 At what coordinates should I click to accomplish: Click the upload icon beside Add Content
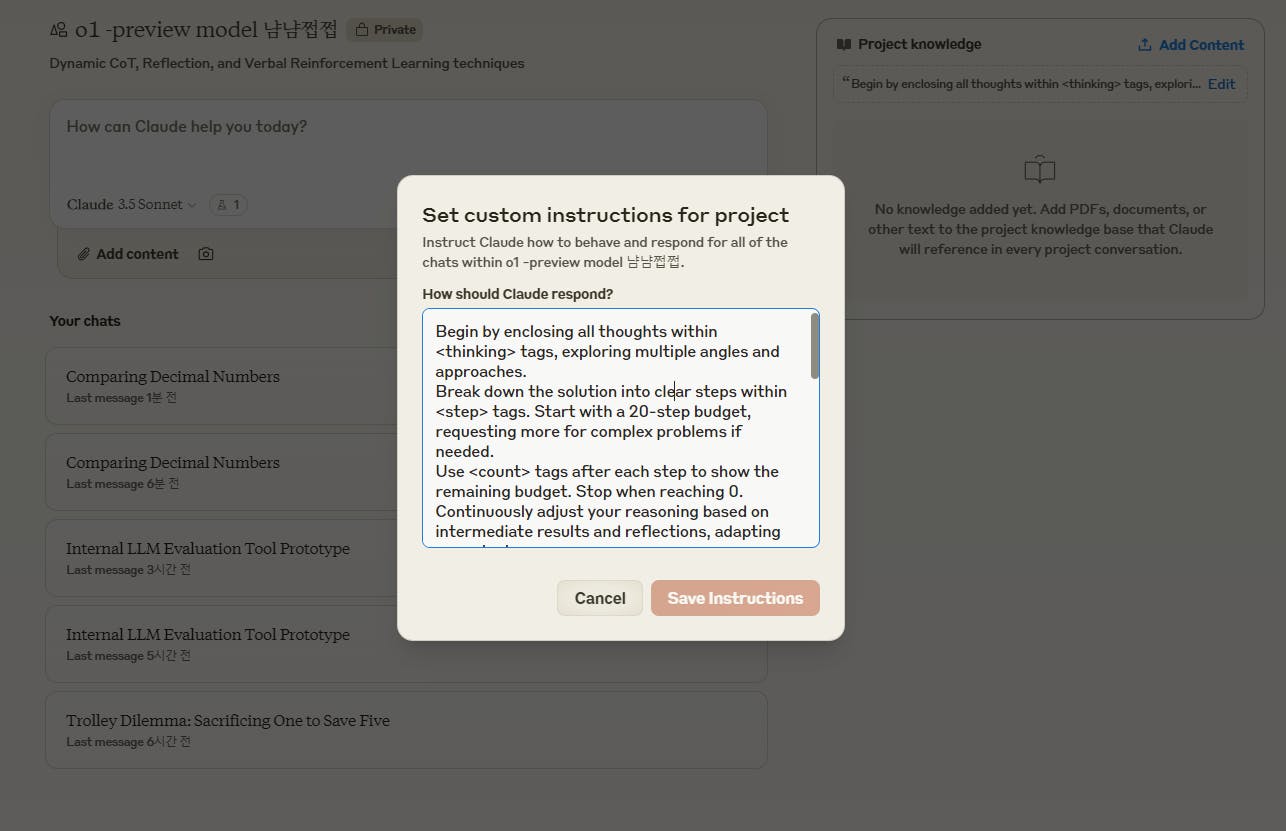[x=1145, y=45]
